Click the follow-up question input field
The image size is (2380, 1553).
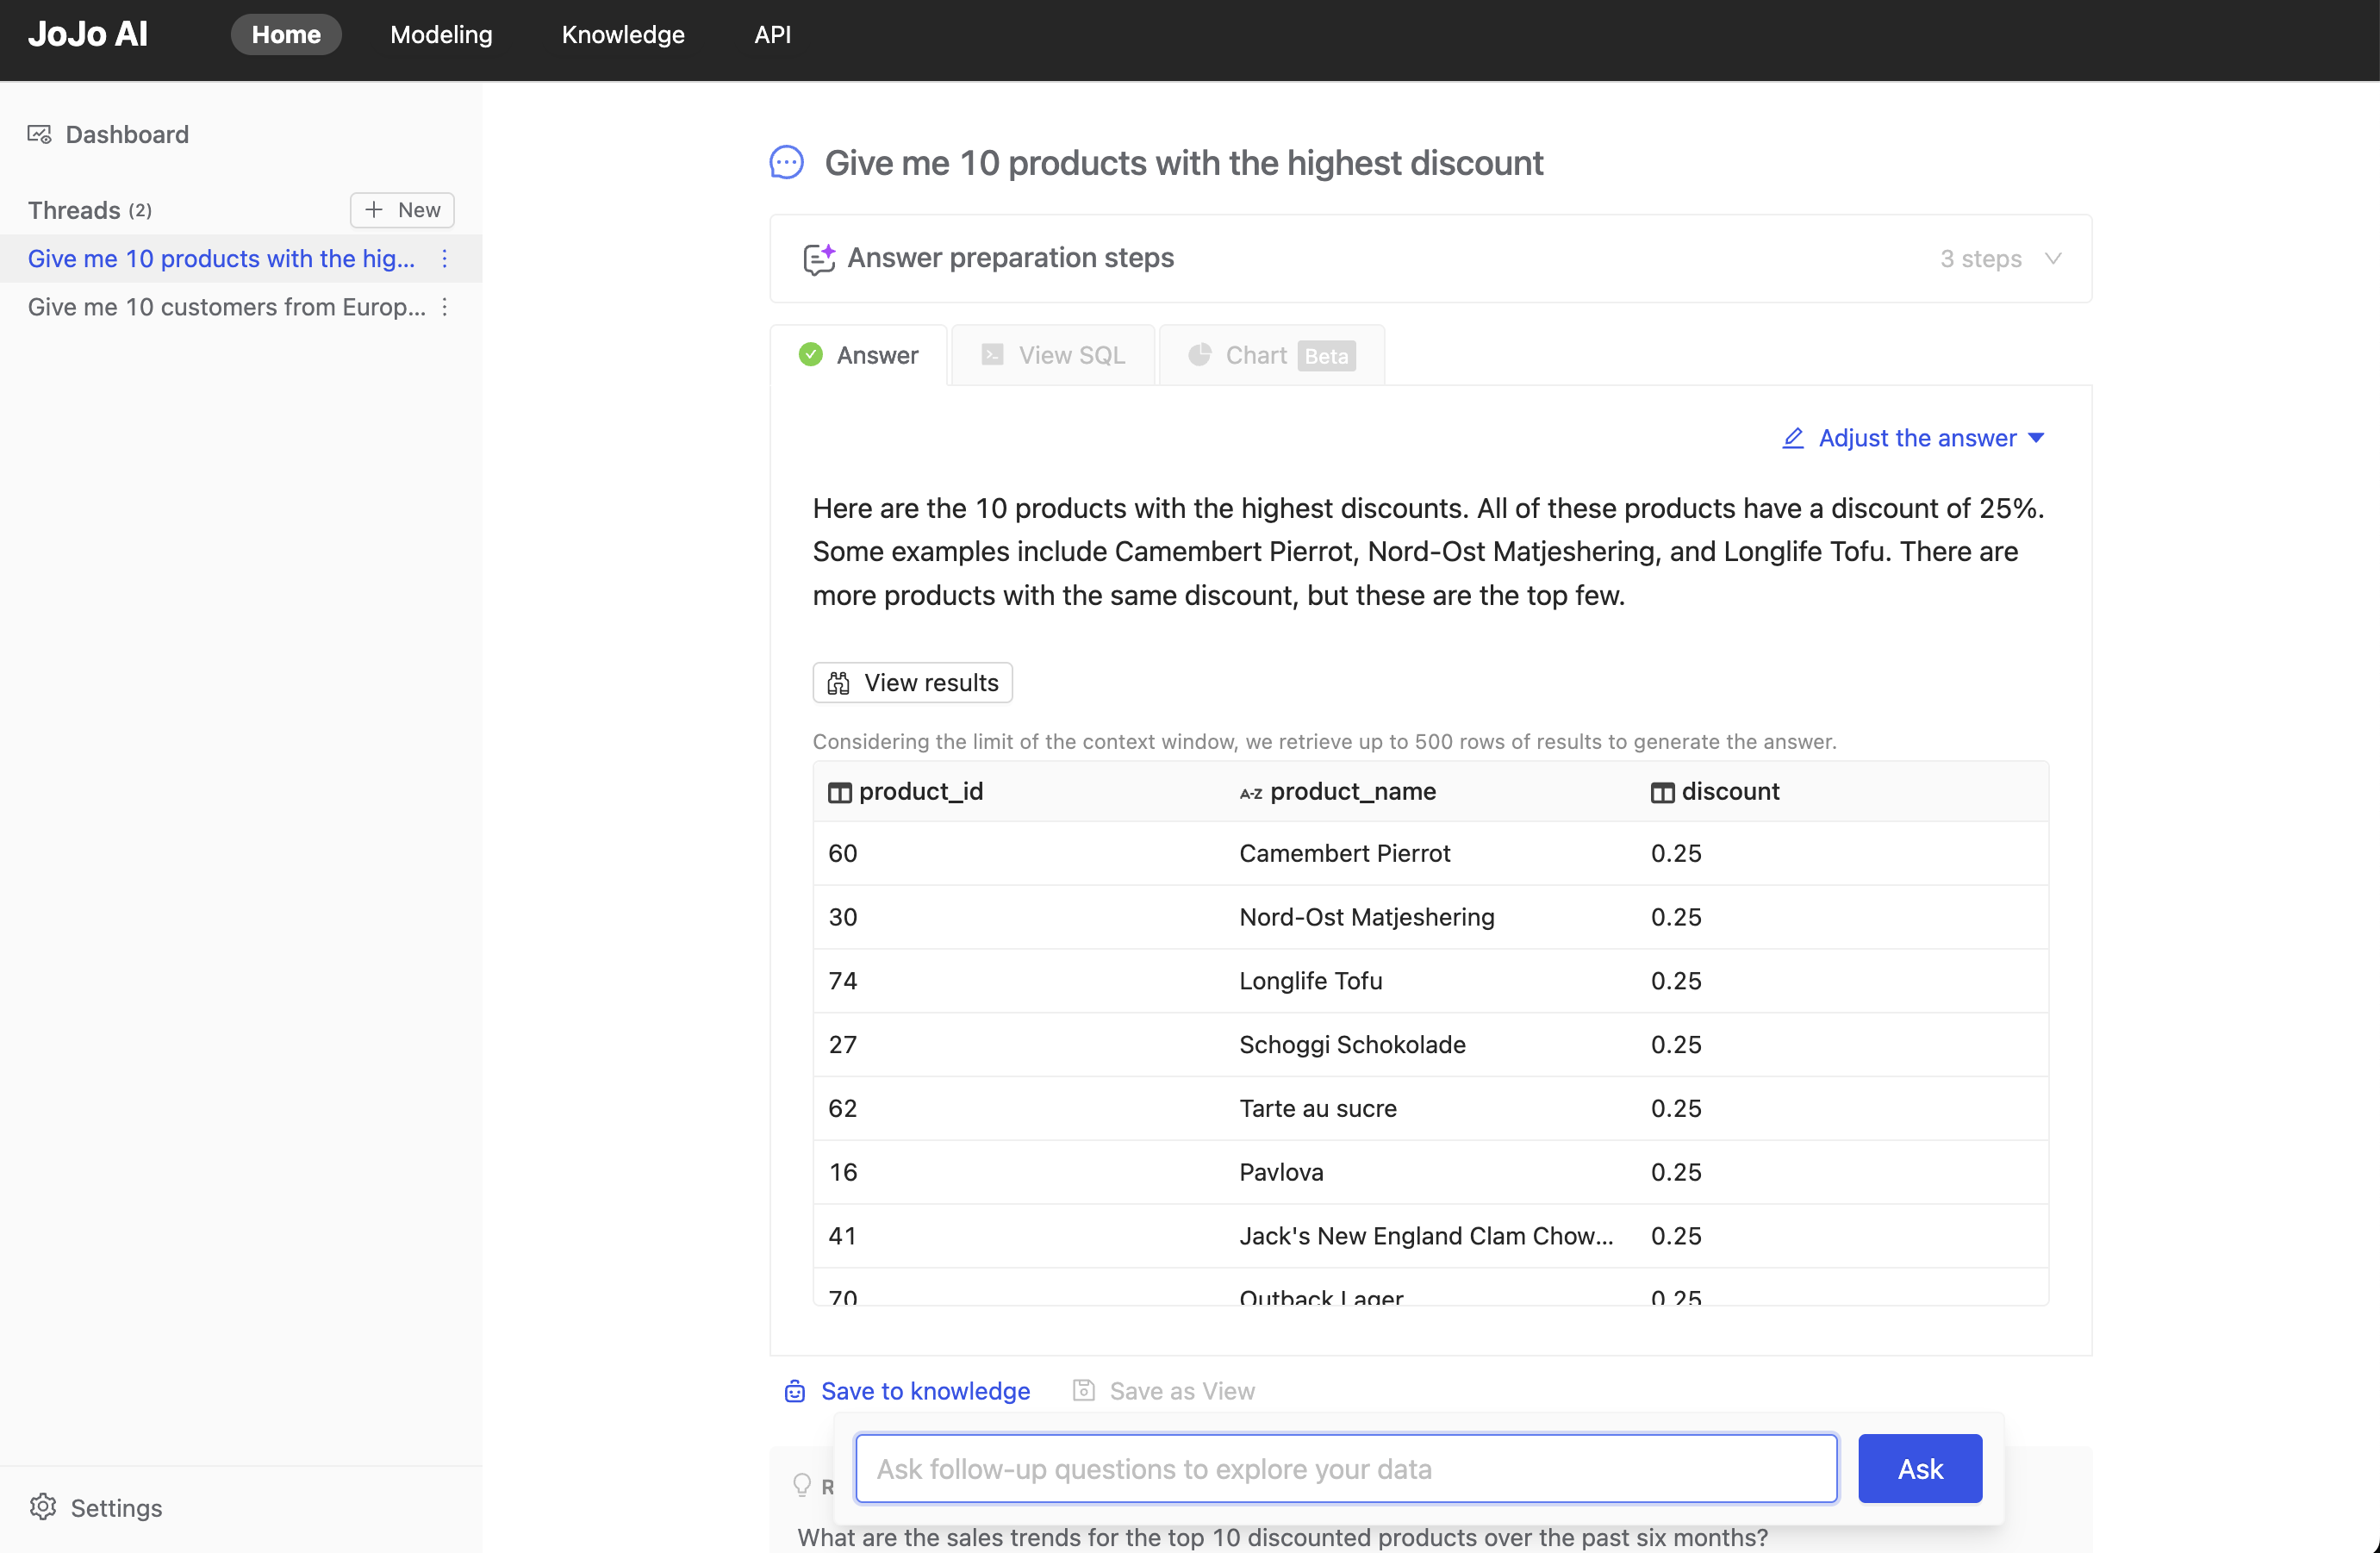[x=1345, y=1468]
